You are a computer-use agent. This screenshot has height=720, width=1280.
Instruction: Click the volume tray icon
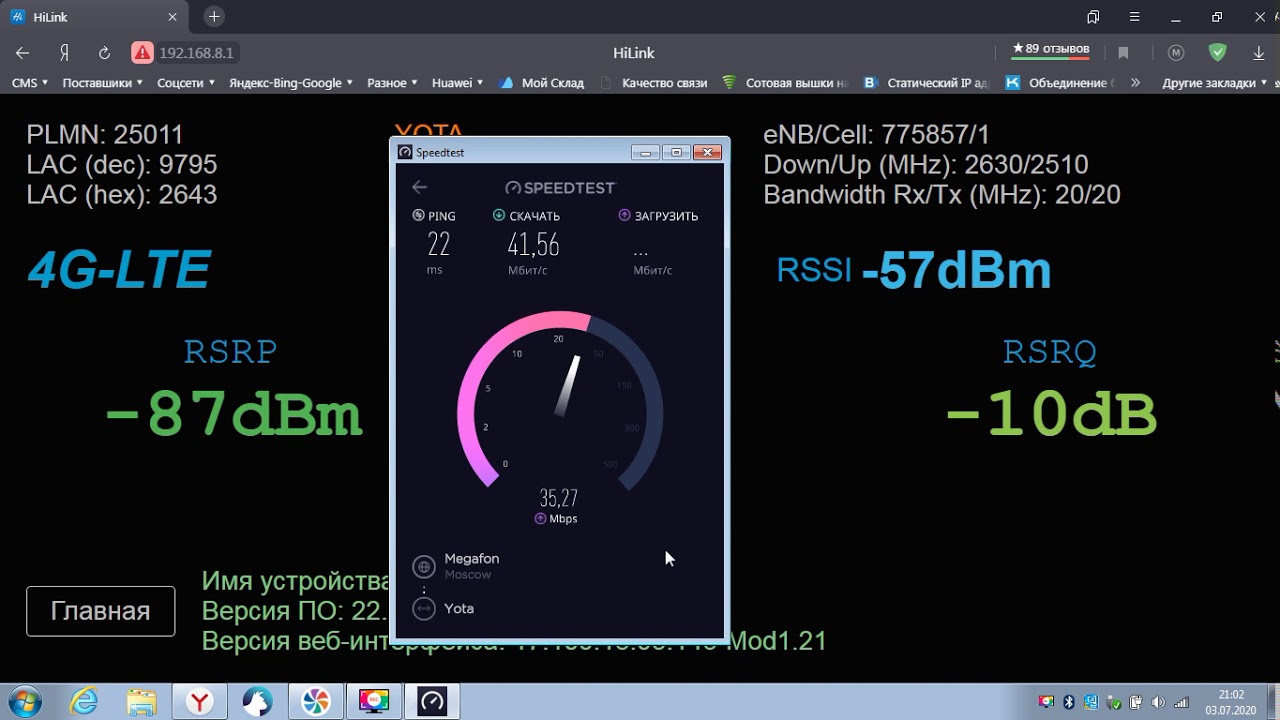coord(1160,702)
